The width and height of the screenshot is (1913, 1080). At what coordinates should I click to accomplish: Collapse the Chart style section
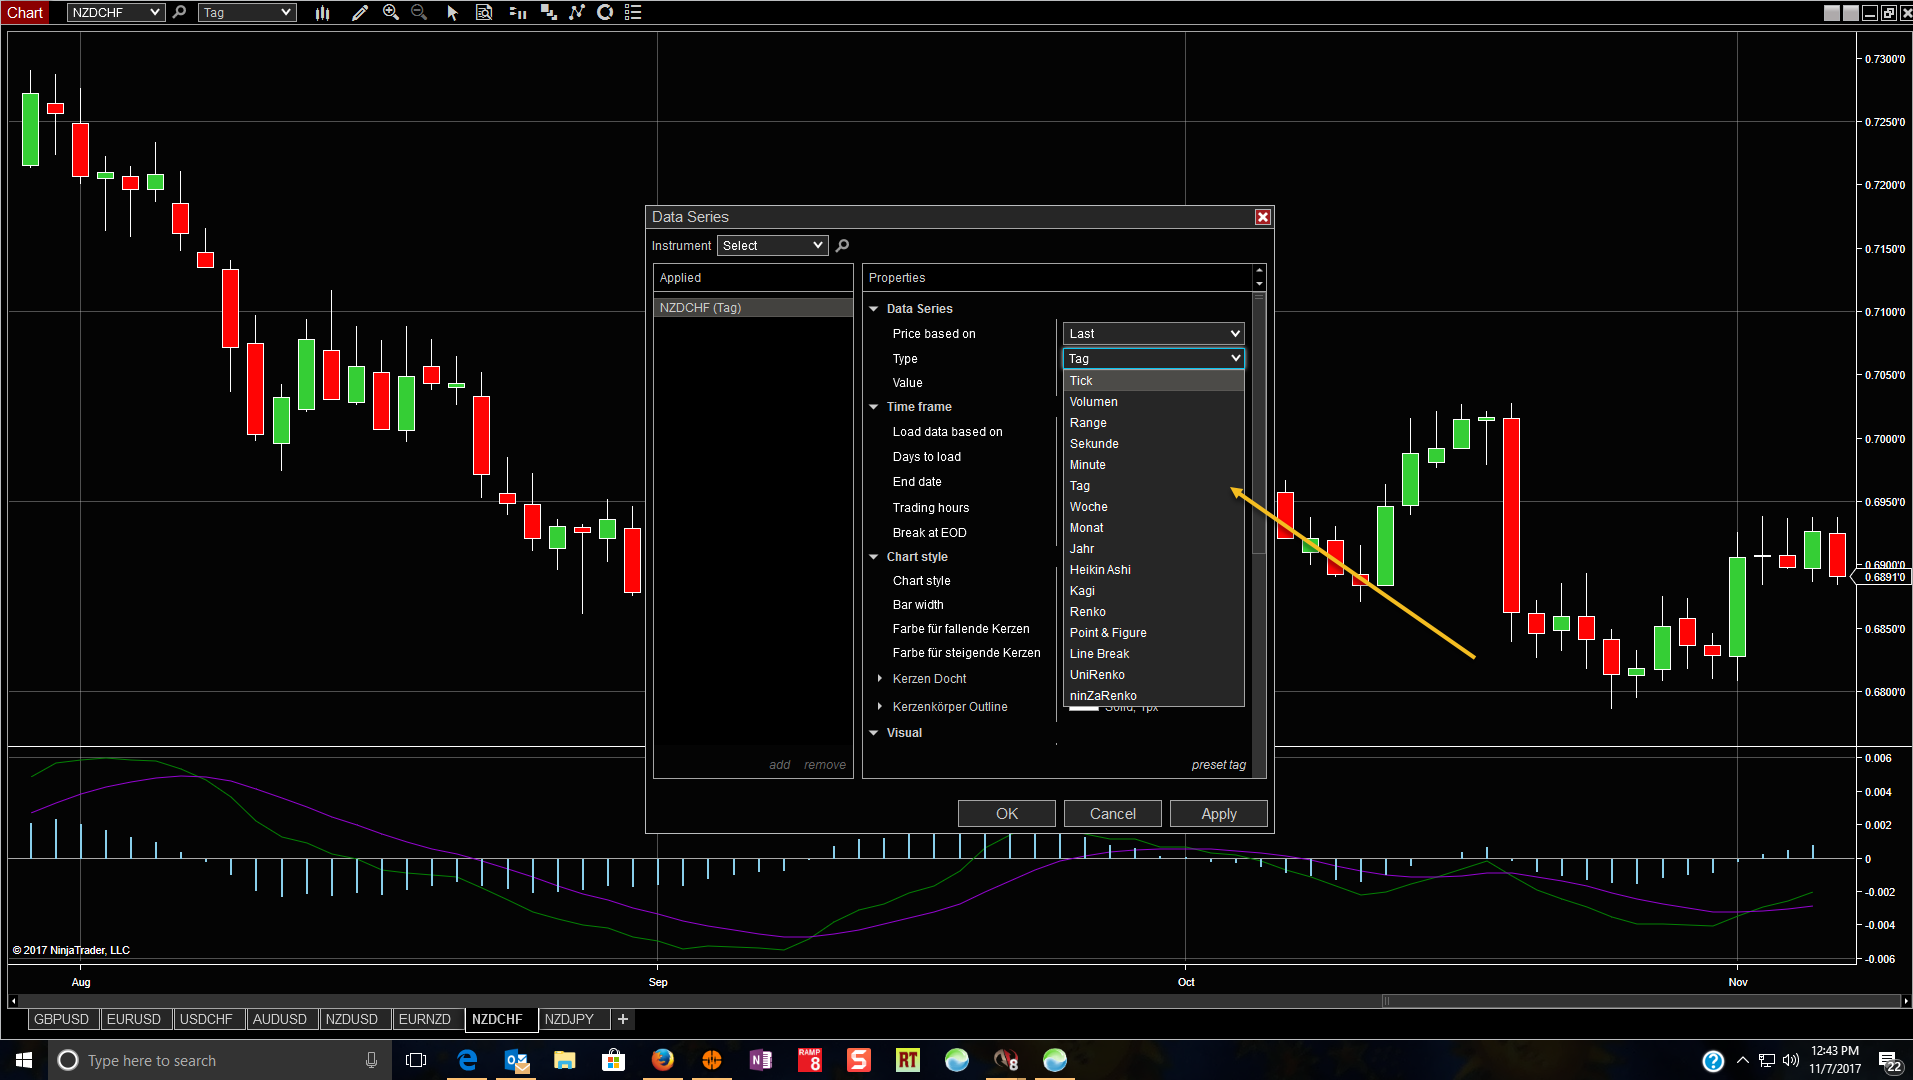874,557
